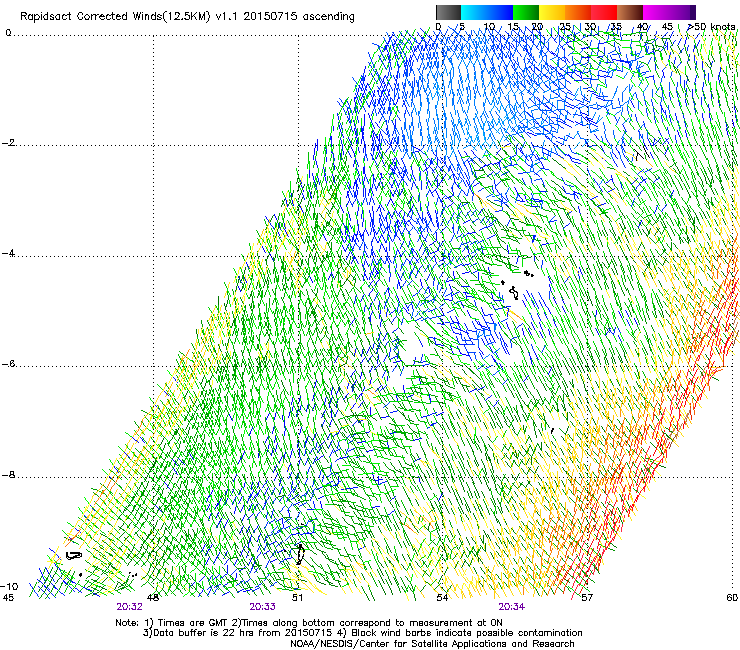Click the longitude label 51
The height and width of the screenshot is (650, 740).
(x=297, y=598)
